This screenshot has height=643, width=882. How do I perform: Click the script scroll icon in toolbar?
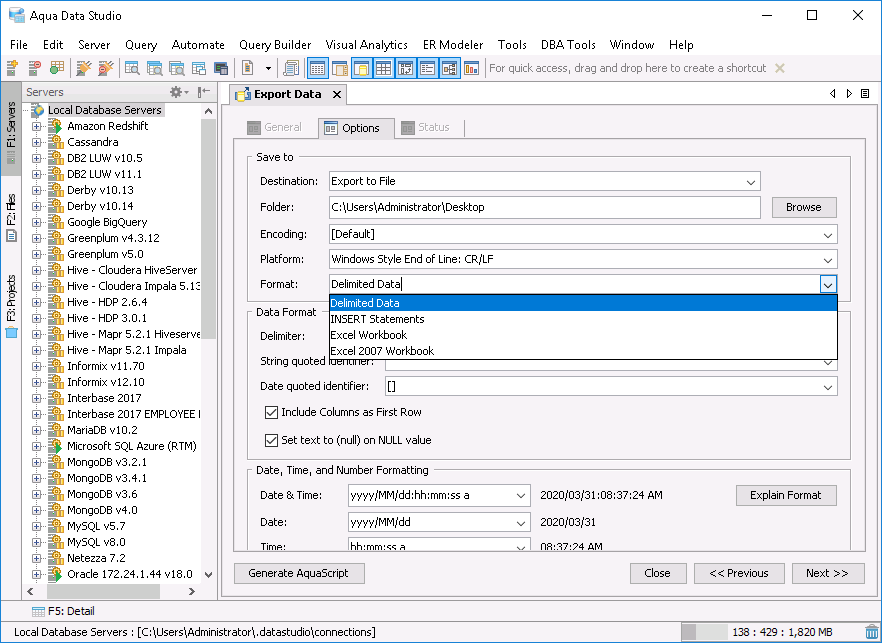click(291, 68)
